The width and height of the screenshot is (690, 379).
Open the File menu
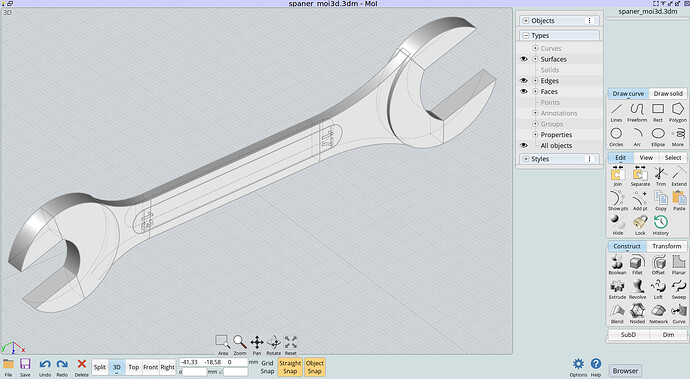point(8,368)
